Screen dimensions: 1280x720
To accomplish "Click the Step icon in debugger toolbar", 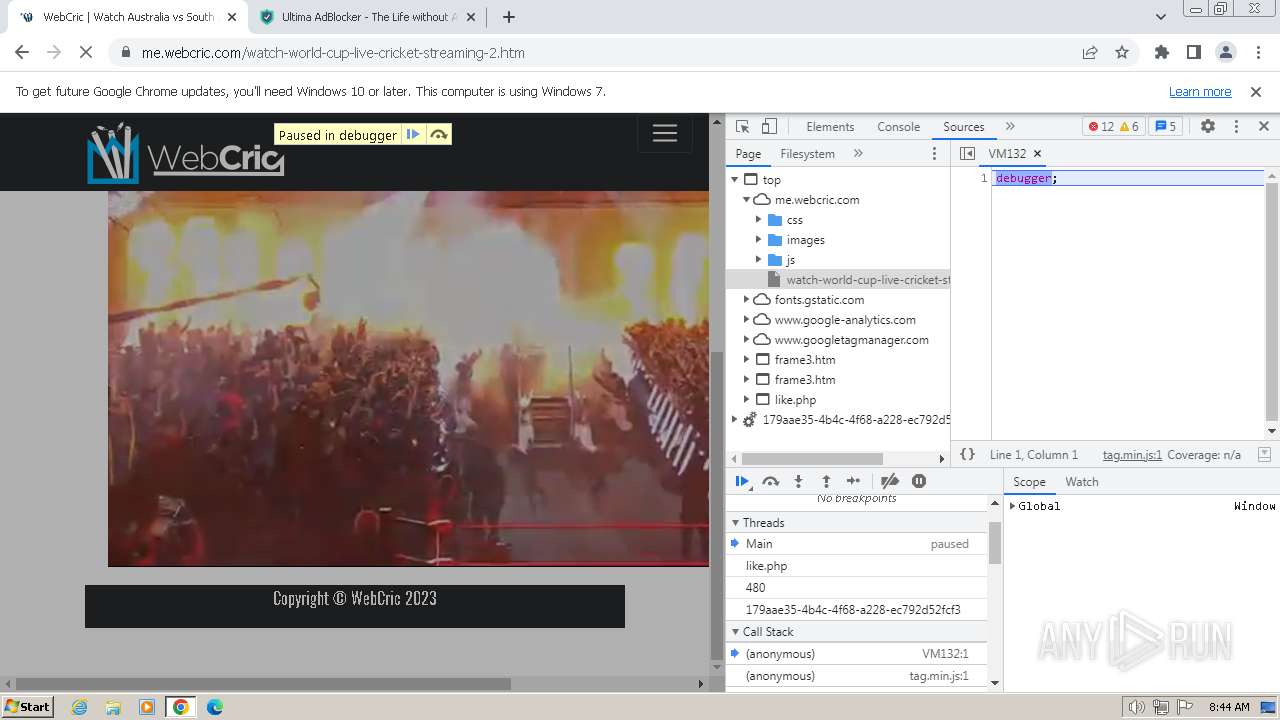I will pos(853,481).
